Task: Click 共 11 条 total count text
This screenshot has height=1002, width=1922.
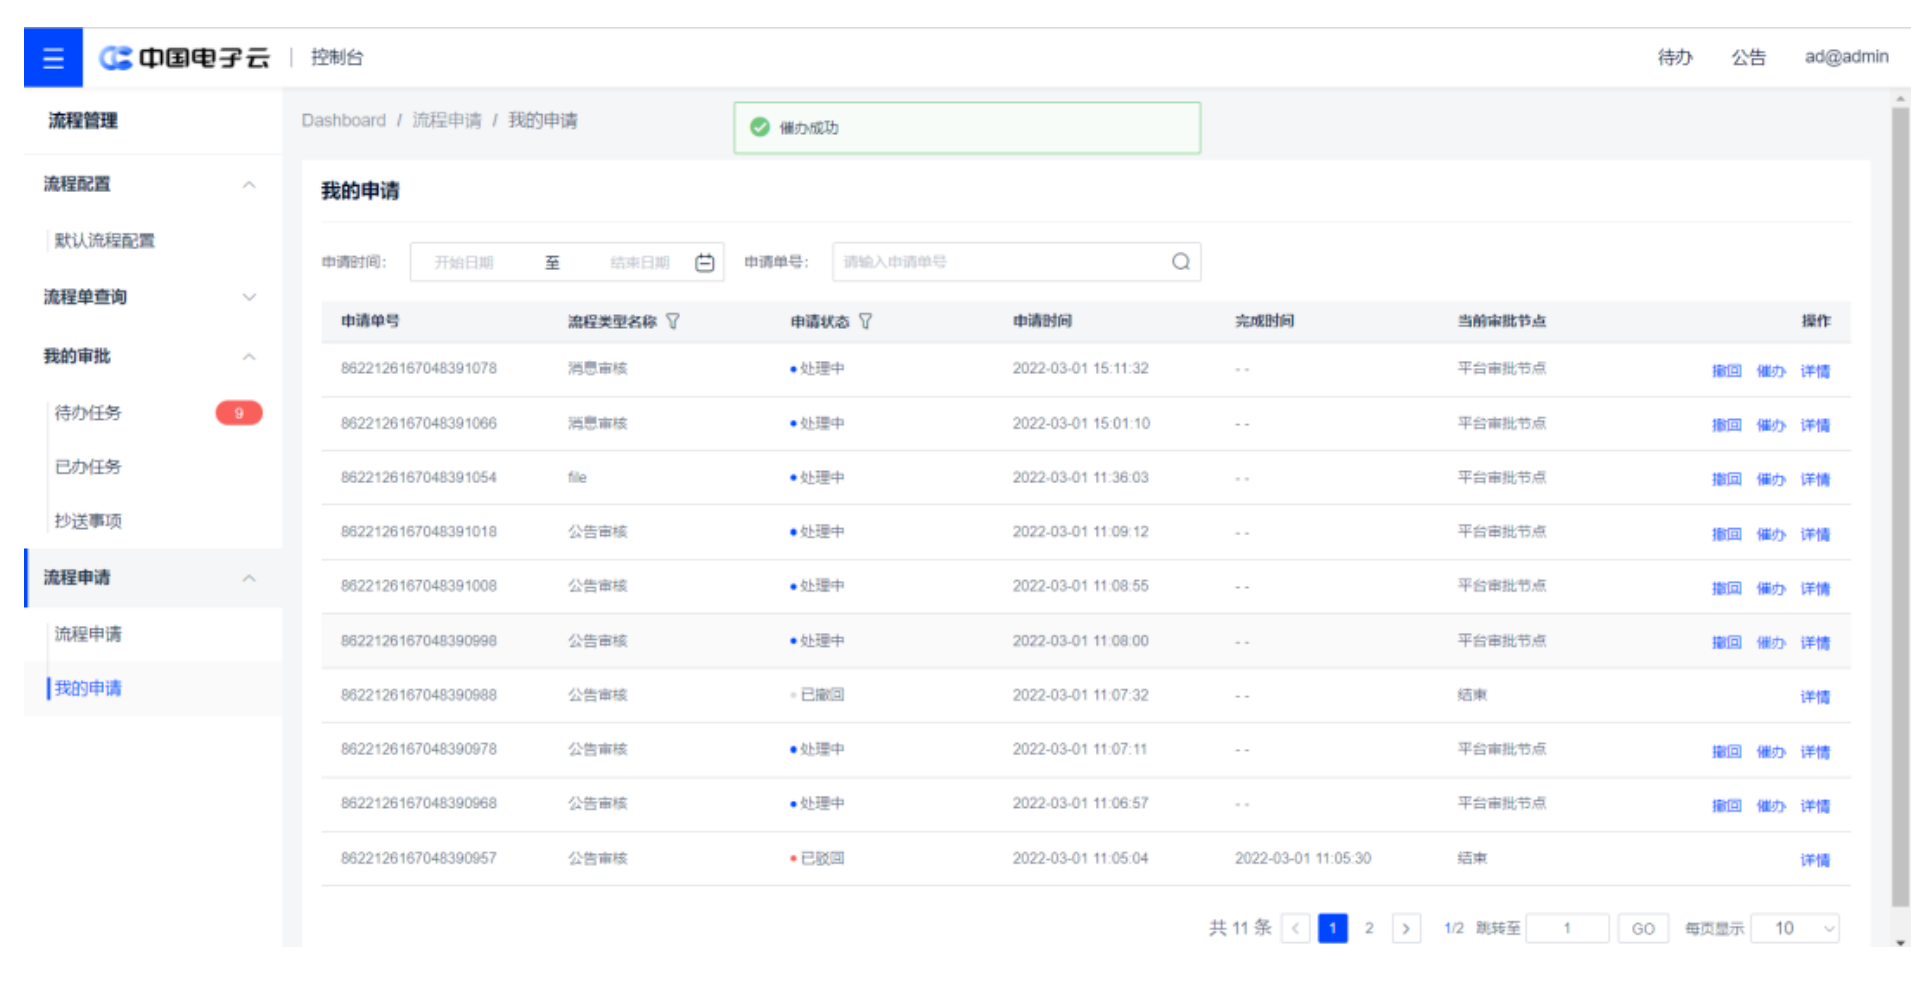Action: coord(1240,928)
